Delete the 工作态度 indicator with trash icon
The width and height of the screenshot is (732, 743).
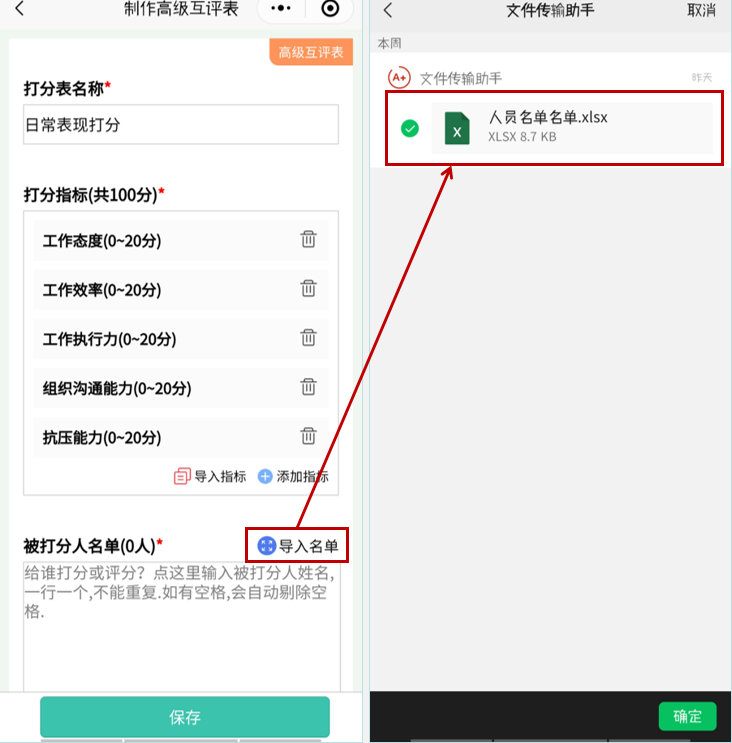tap(308, 239)
